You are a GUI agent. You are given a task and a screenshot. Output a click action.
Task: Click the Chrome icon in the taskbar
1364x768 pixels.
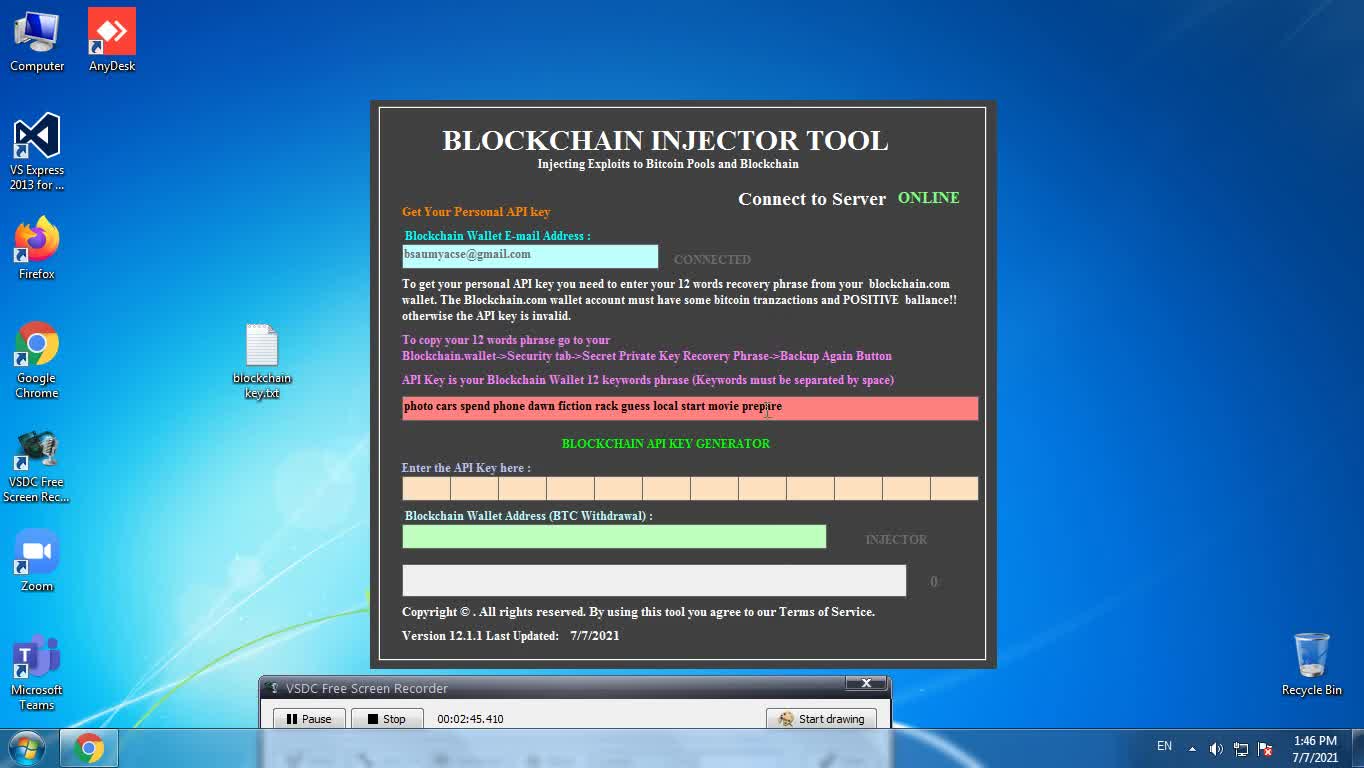point(89,748)
